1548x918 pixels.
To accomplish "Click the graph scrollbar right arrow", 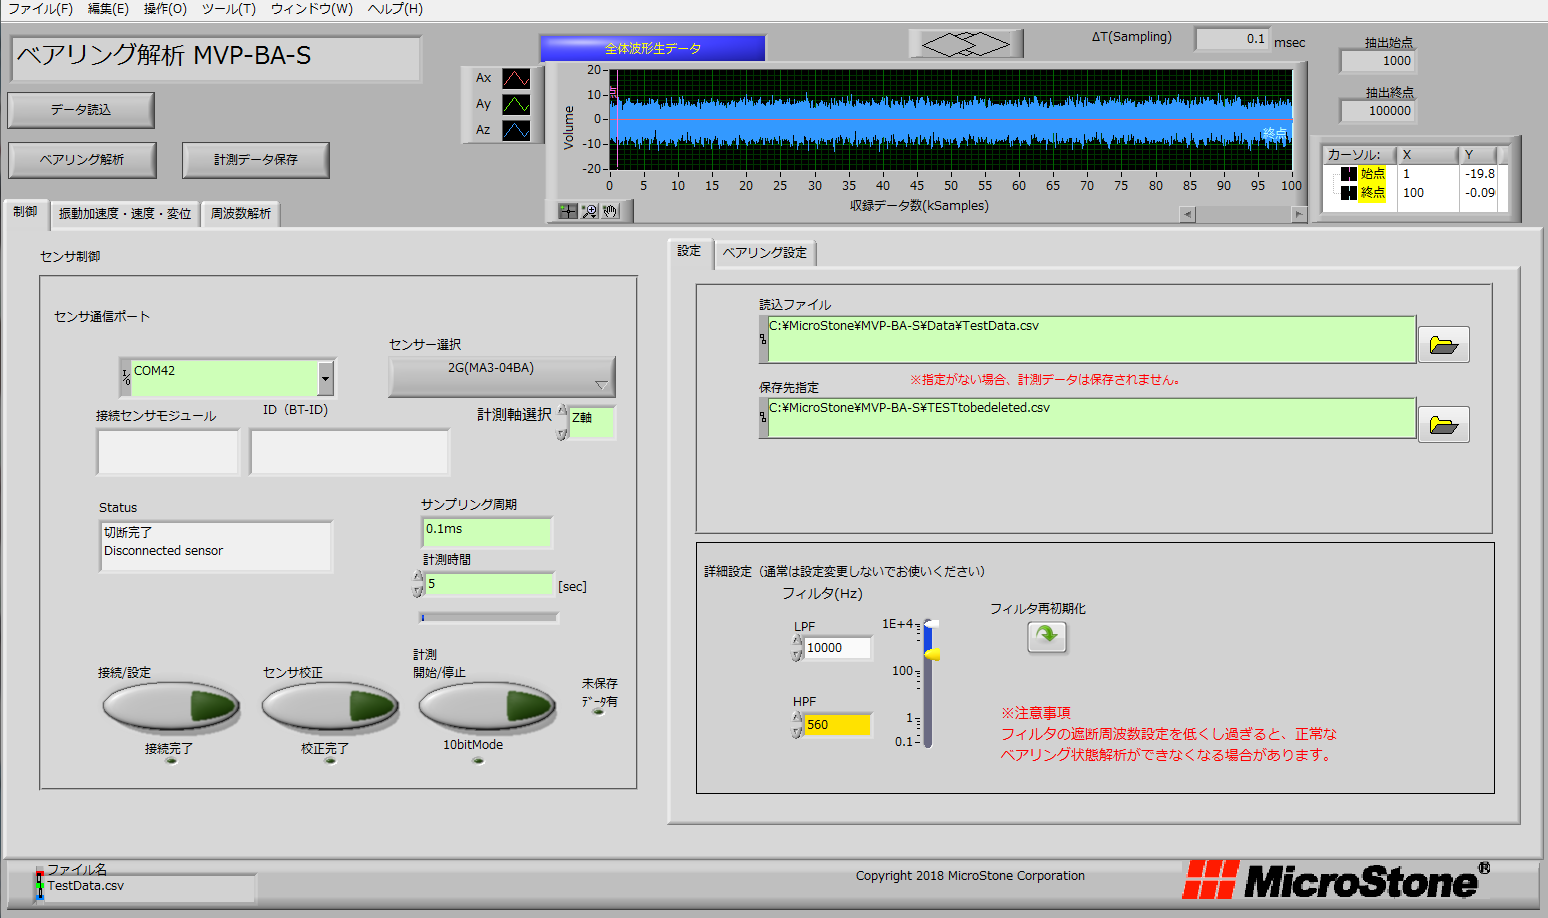I will [x=1299, y=214].
